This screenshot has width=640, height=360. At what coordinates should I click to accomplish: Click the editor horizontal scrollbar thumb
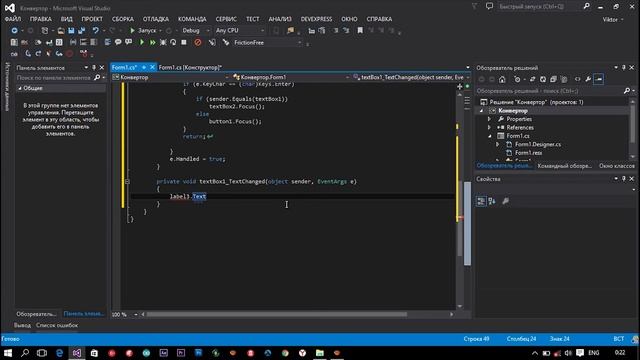coord(277,314)
